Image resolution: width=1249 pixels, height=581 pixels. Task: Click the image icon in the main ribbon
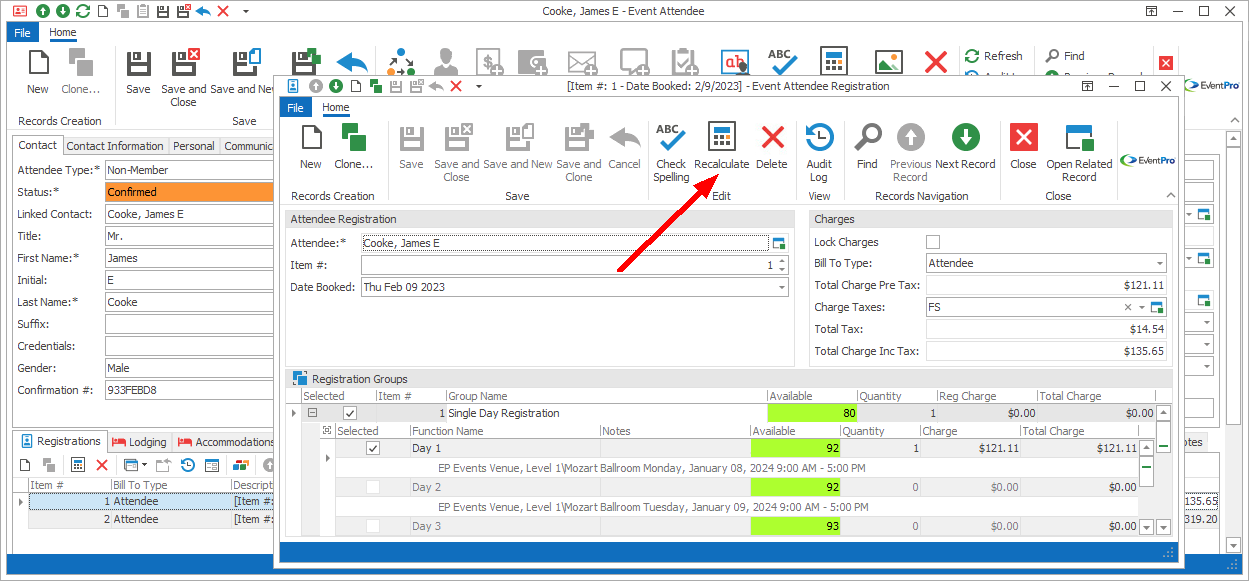click(x=888, y=62)
